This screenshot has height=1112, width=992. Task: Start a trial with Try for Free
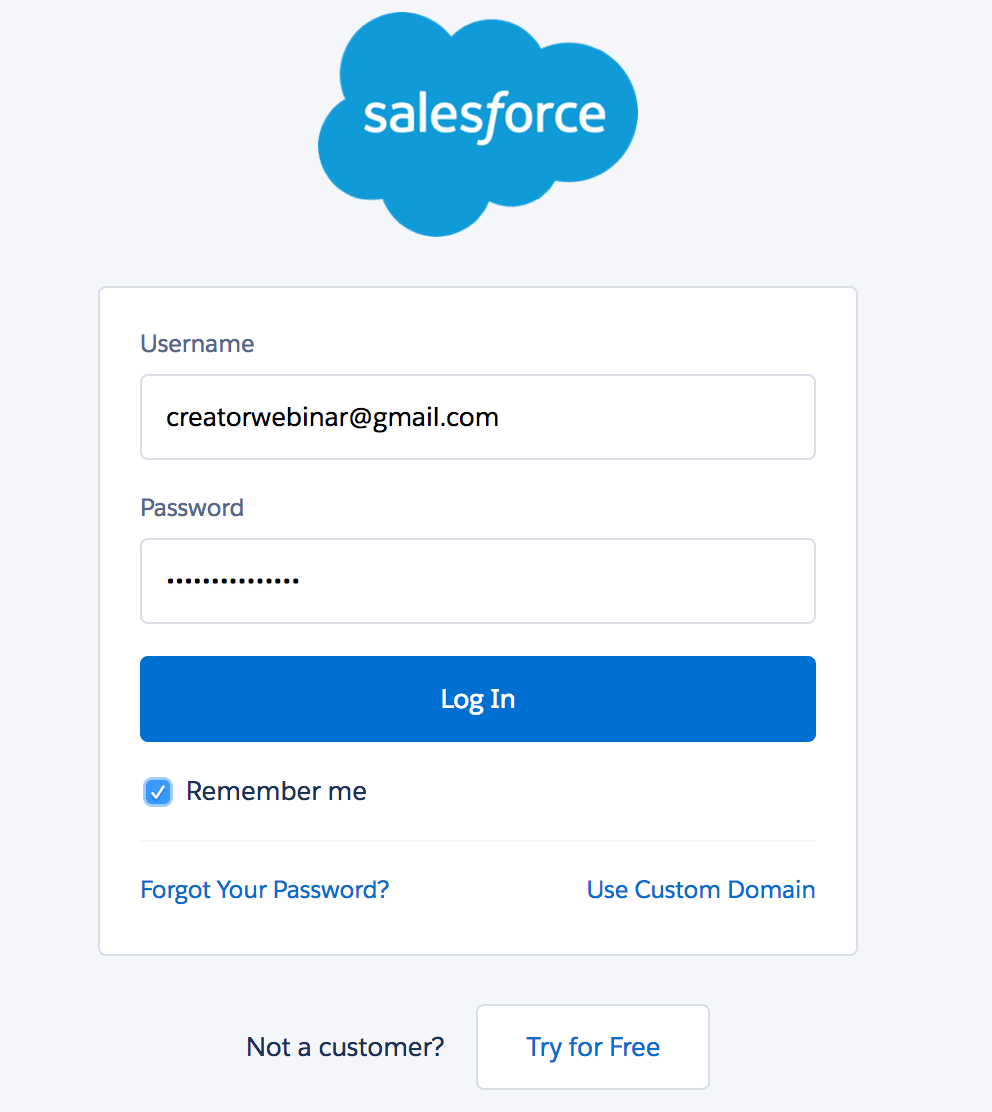pyautogui.click(x=592, y=1046)
